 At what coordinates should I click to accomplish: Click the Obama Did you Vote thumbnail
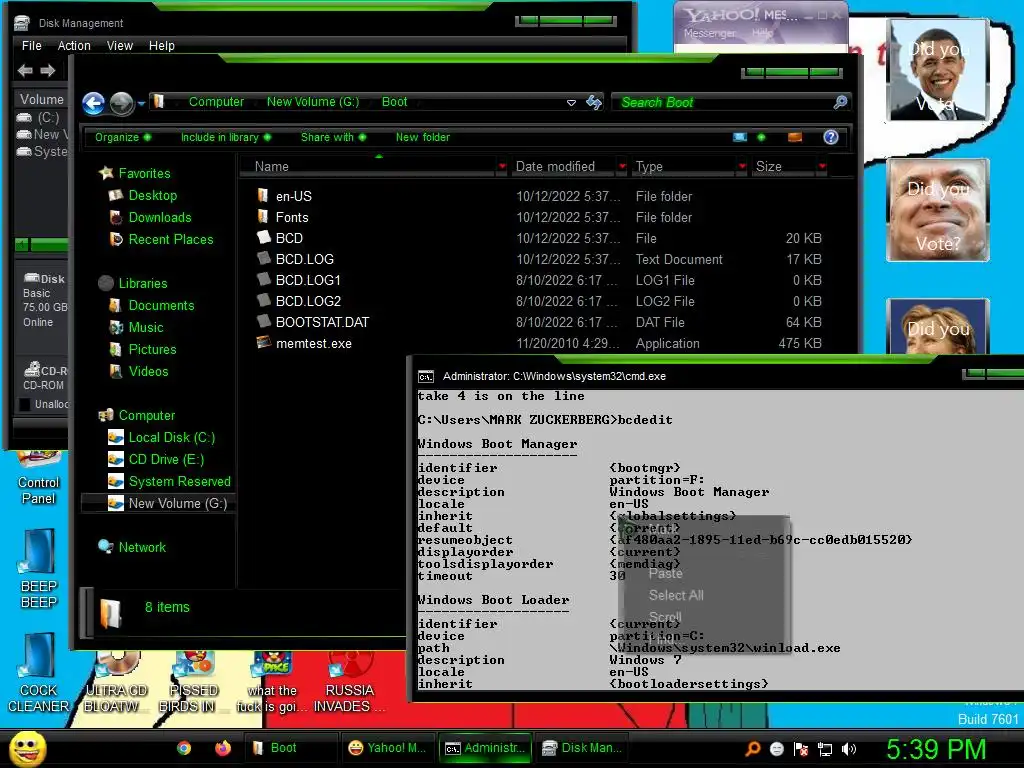[938, 69]
